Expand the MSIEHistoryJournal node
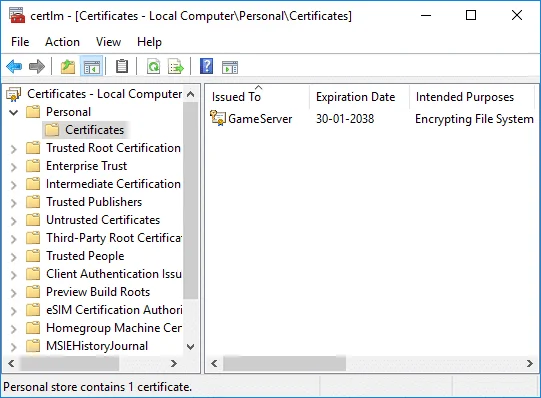Screen dimensions: 541x398 coord(13,347)
